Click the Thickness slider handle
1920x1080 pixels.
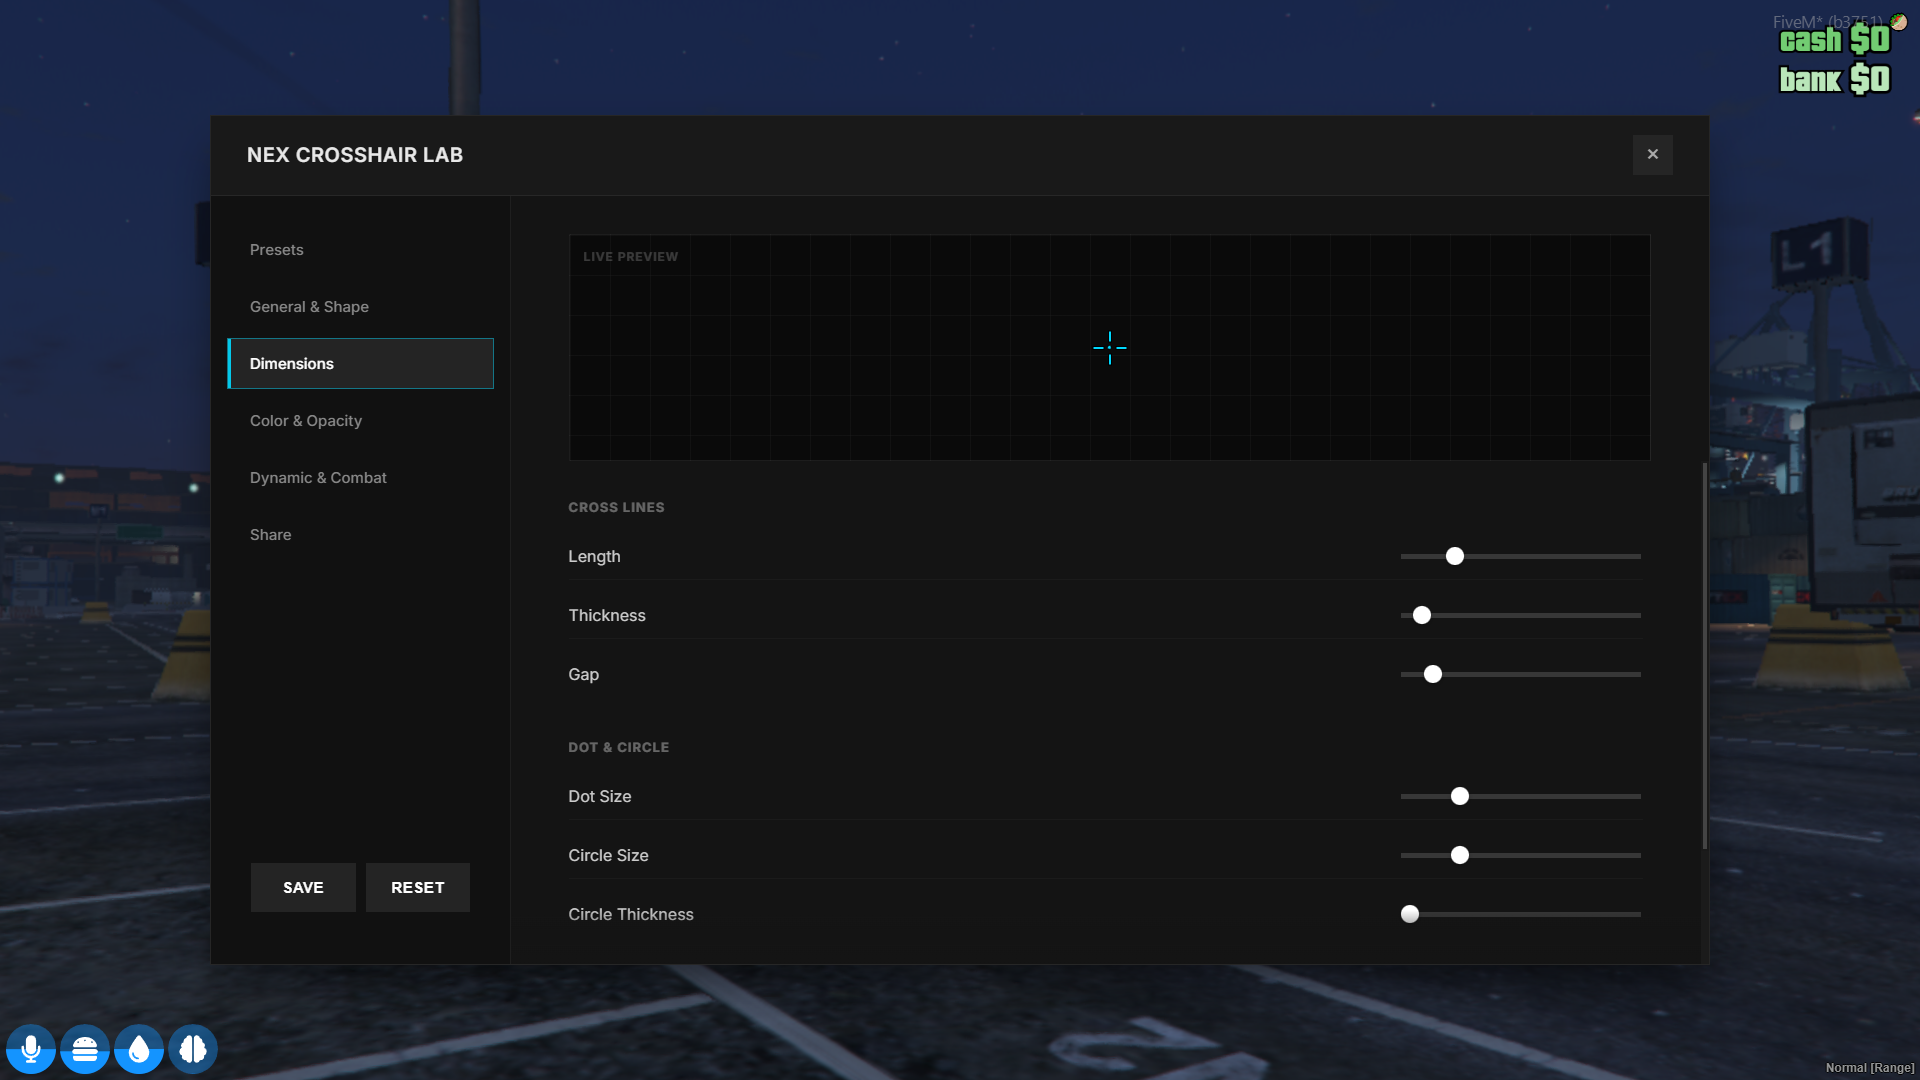(1422, 615)
